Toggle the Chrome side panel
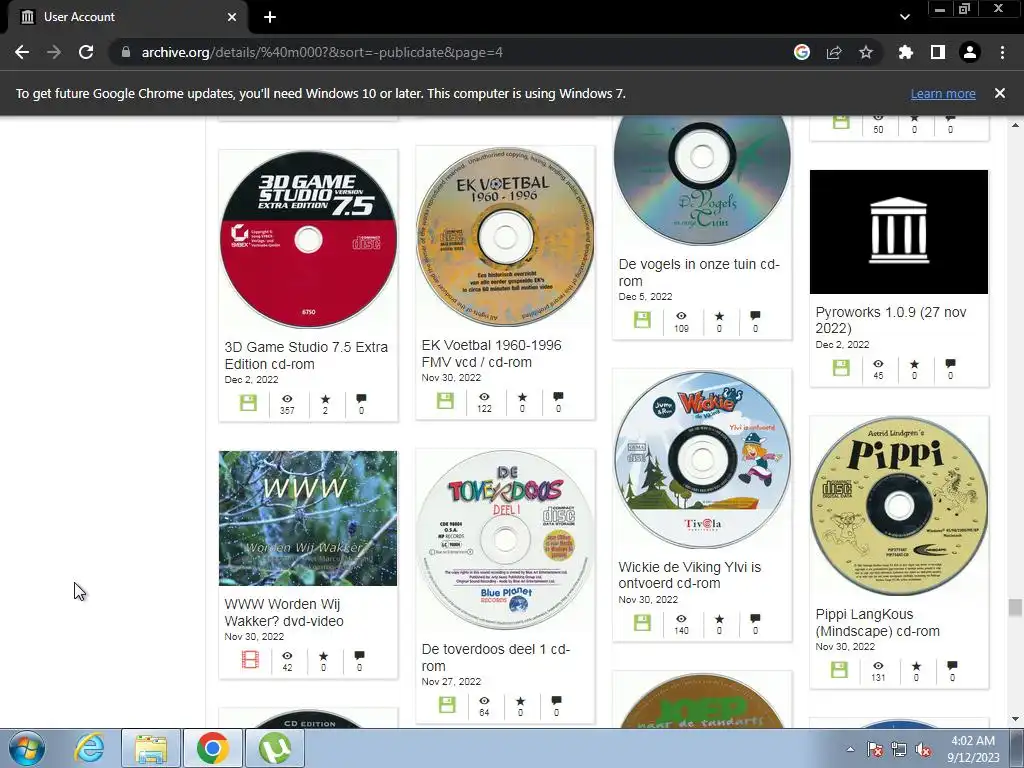The image size is (1024, 768). 938,52
